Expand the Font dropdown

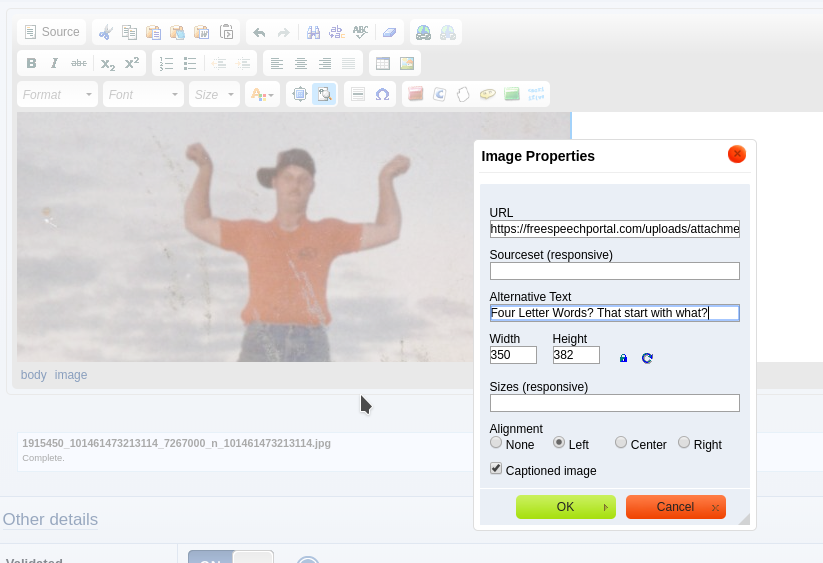click(143, 95)
